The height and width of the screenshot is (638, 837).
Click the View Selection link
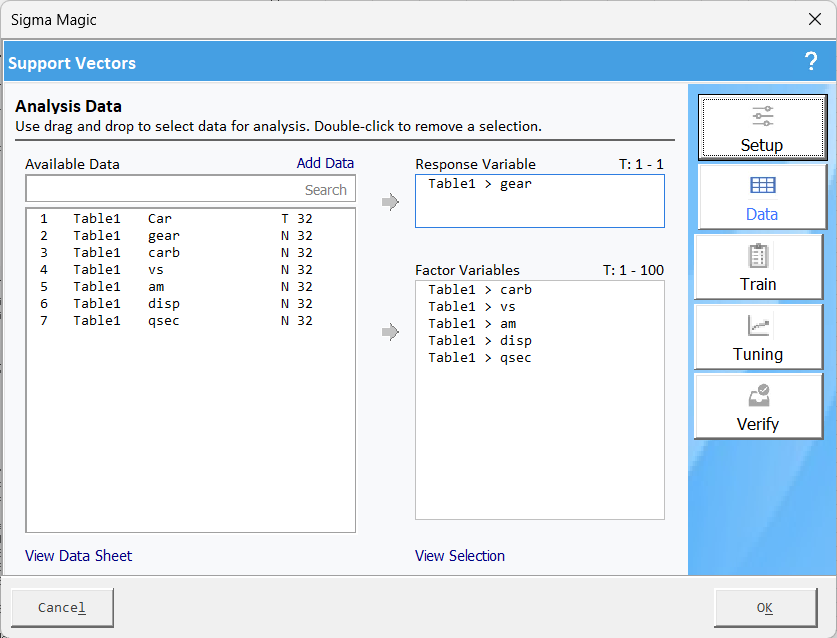tap(460, 556)
